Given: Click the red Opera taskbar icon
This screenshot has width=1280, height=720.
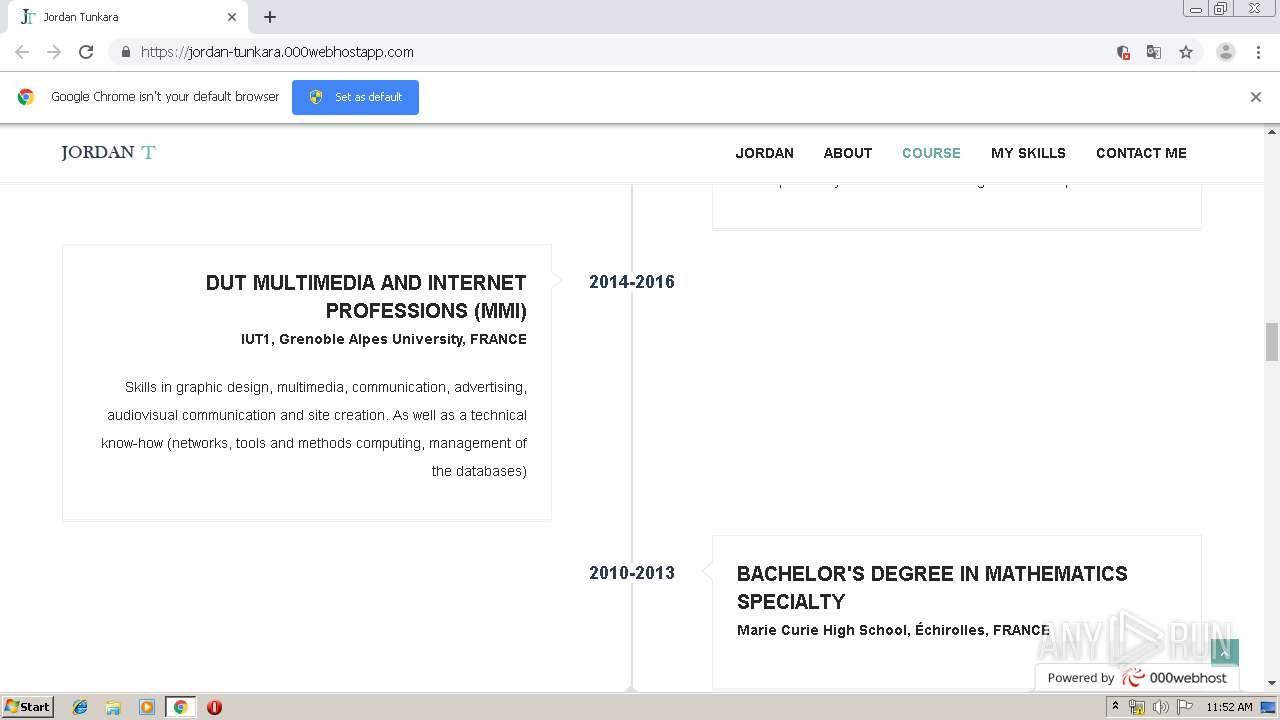Looking at the screenshot, I should pos(214,707).
